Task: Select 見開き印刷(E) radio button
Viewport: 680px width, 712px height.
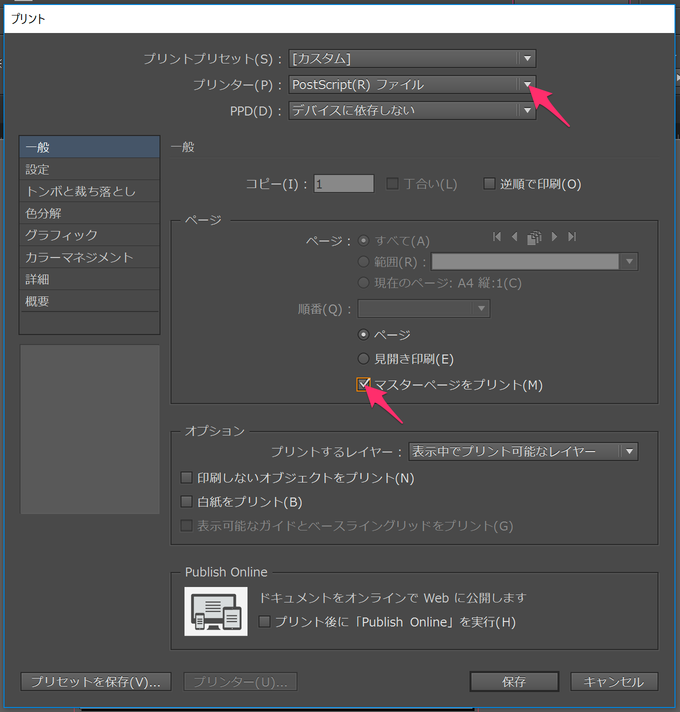Action: (363, 359)
